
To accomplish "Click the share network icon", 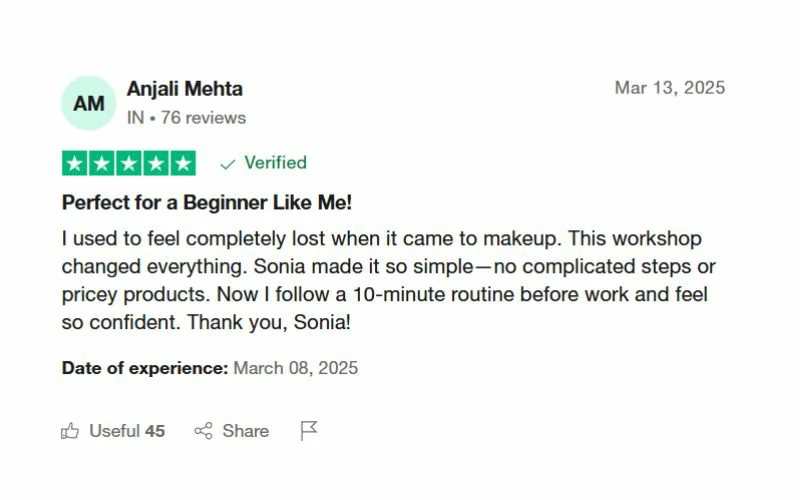I will tap(204, 431).
